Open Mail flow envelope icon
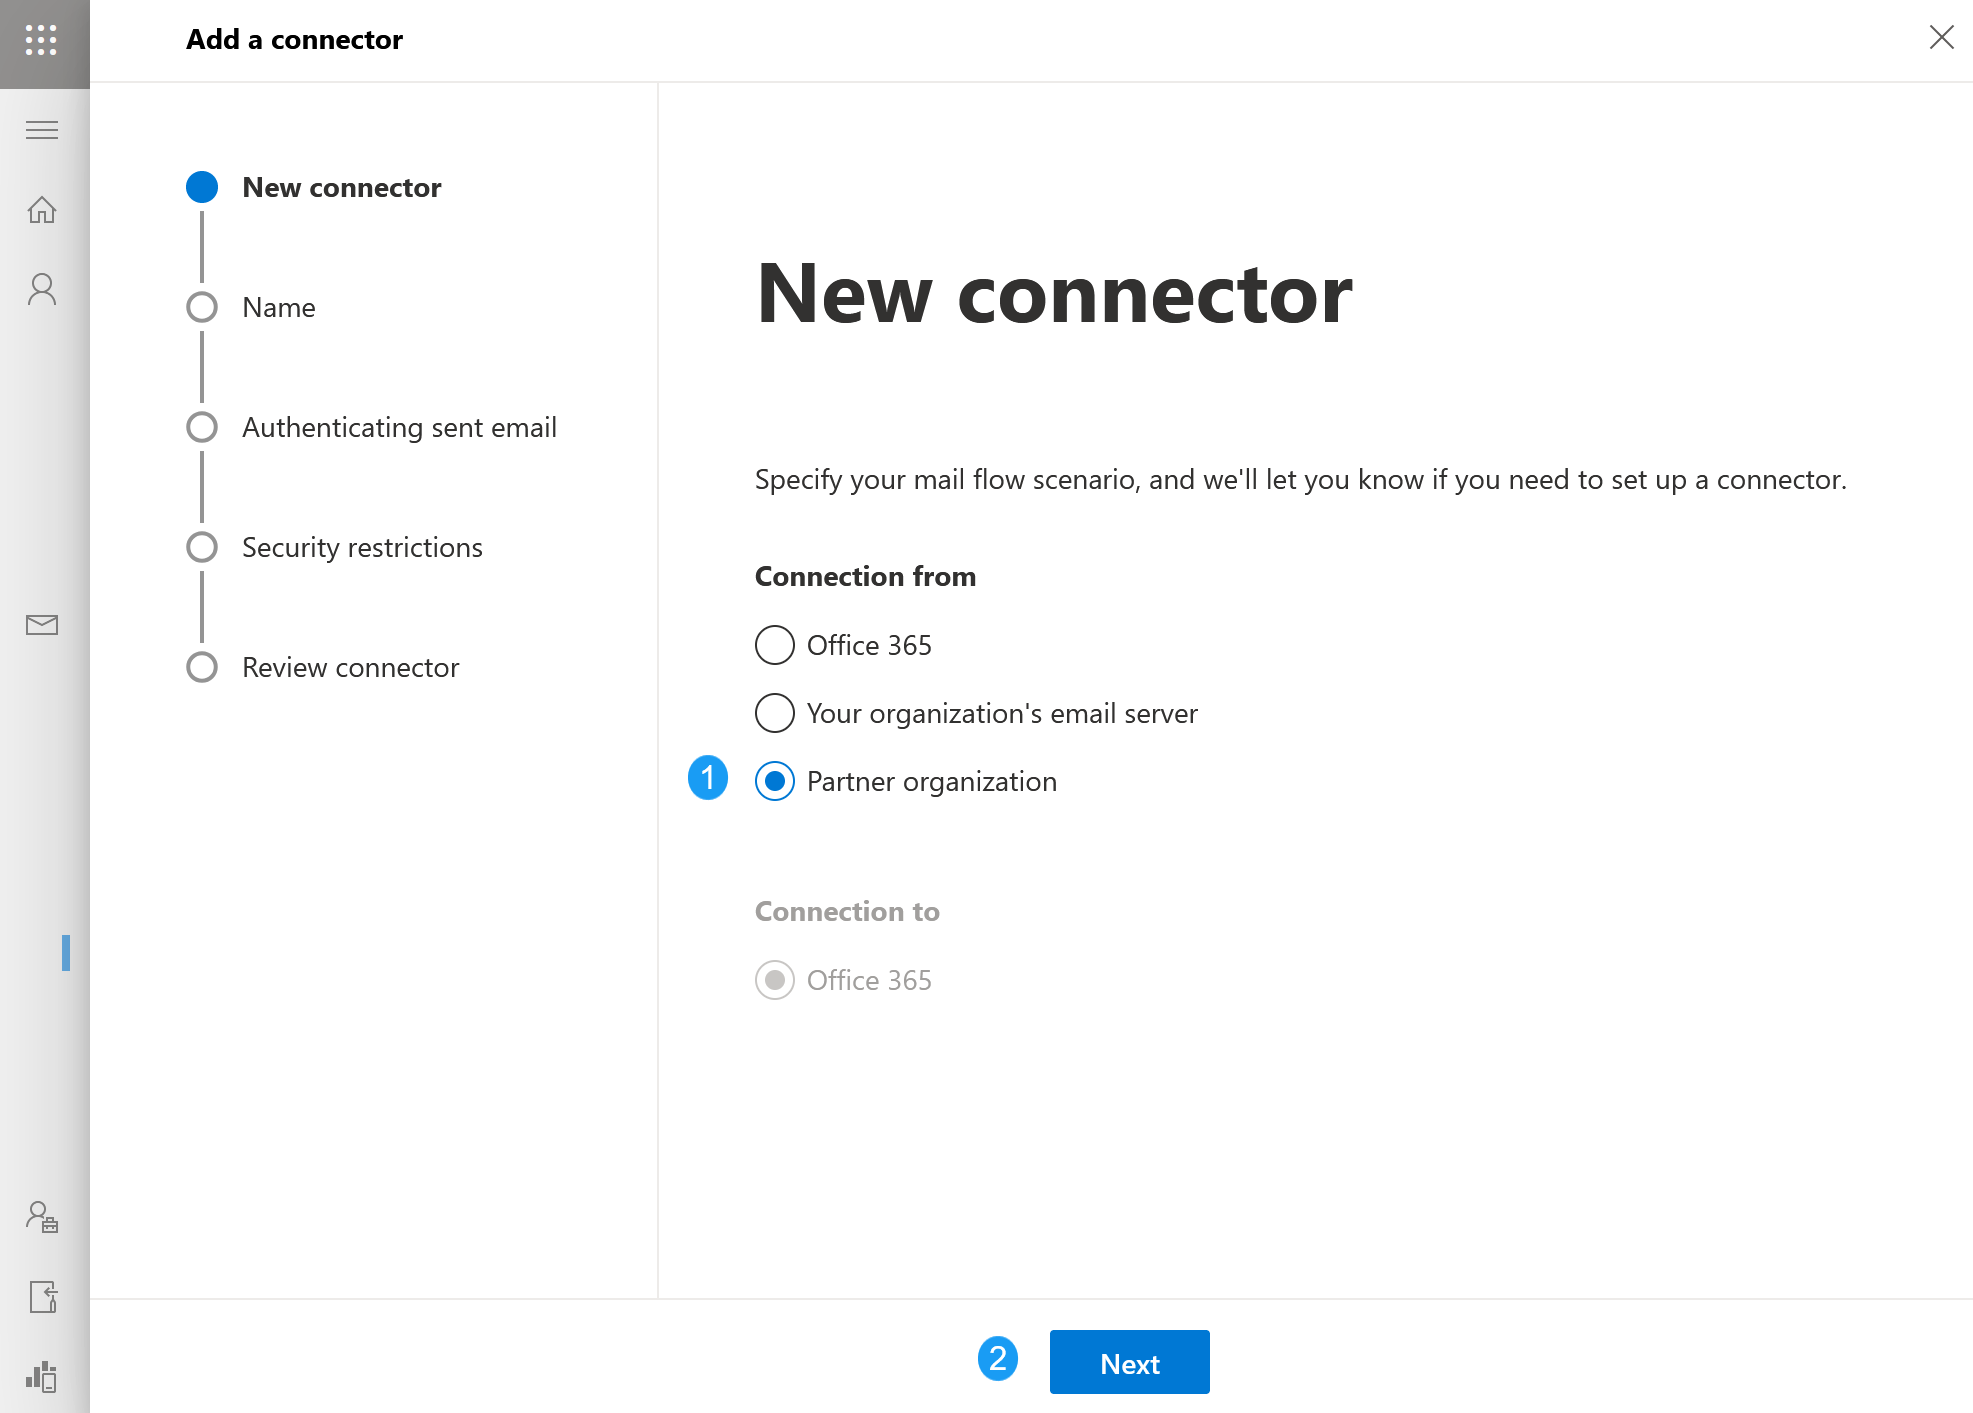 coord(42,625)
